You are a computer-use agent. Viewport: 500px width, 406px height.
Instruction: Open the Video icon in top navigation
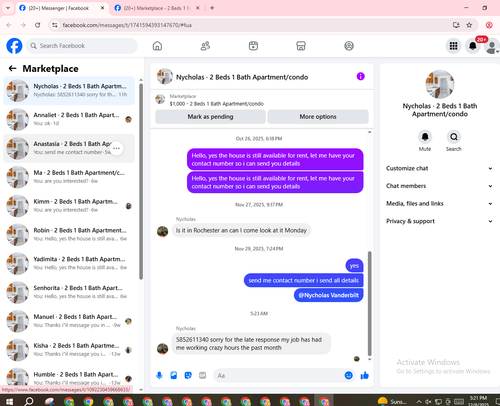click(x=253, y=46)
